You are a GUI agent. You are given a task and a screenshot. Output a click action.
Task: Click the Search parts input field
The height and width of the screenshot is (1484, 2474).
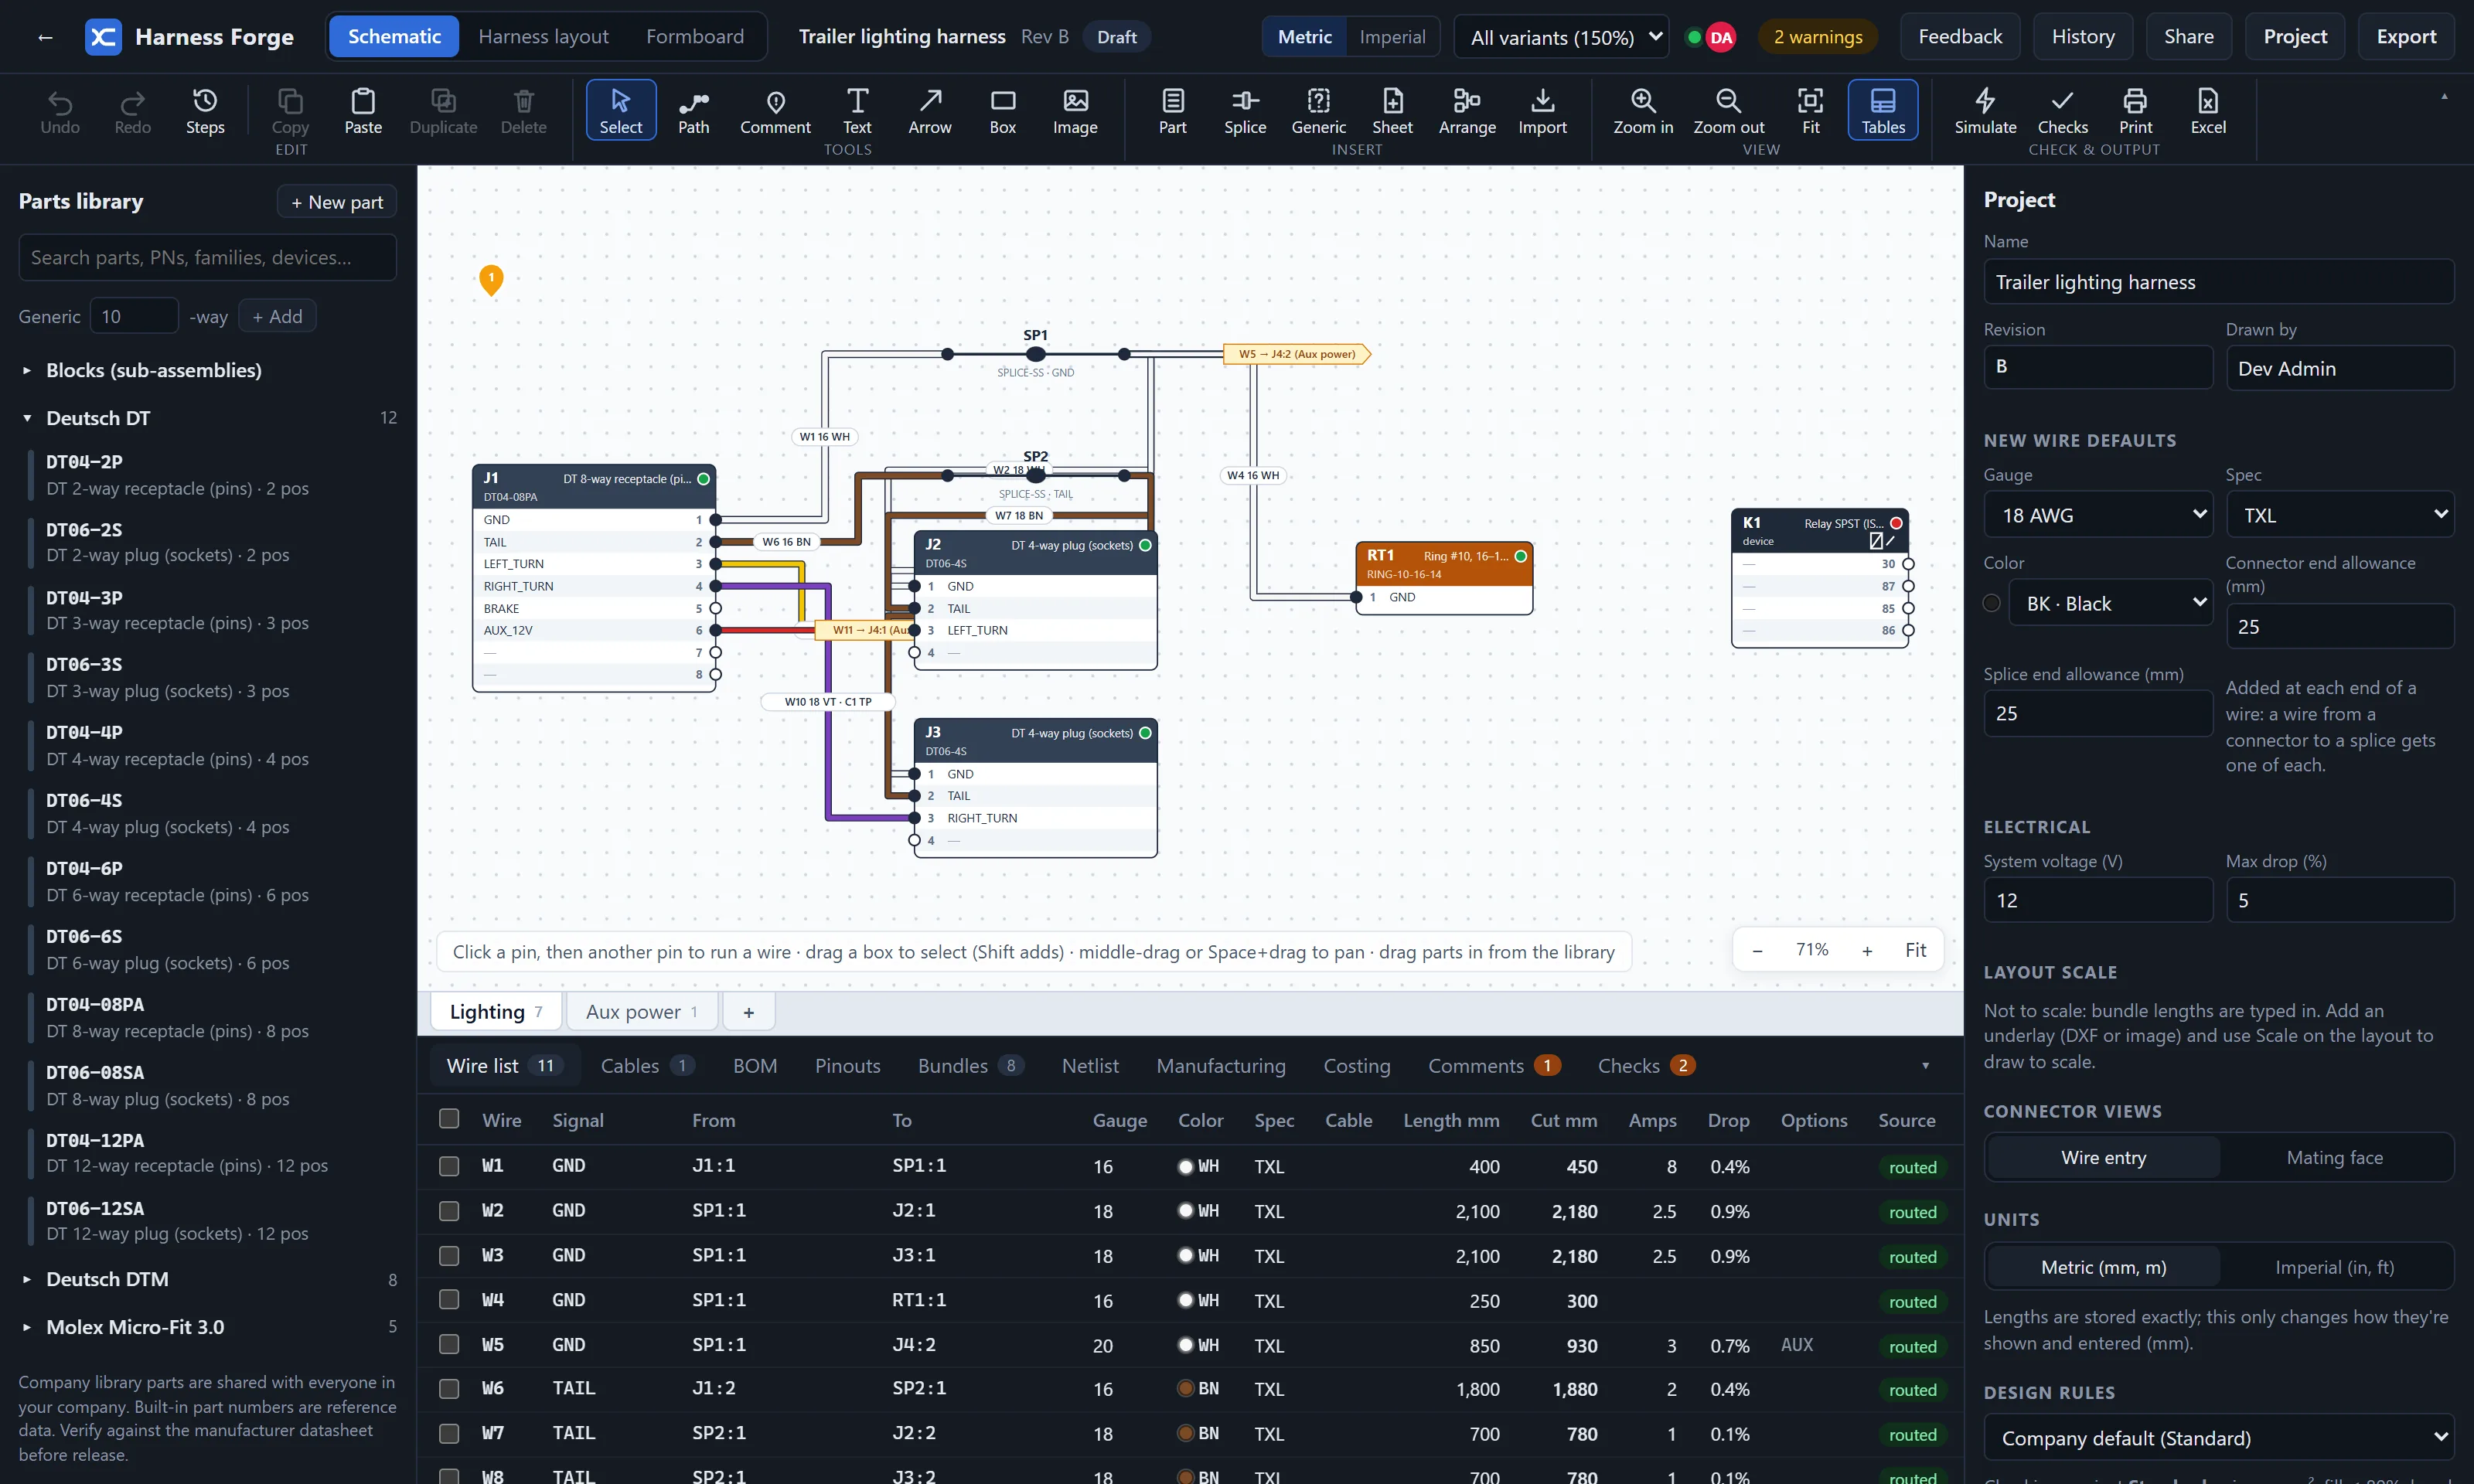pos(207,258)
